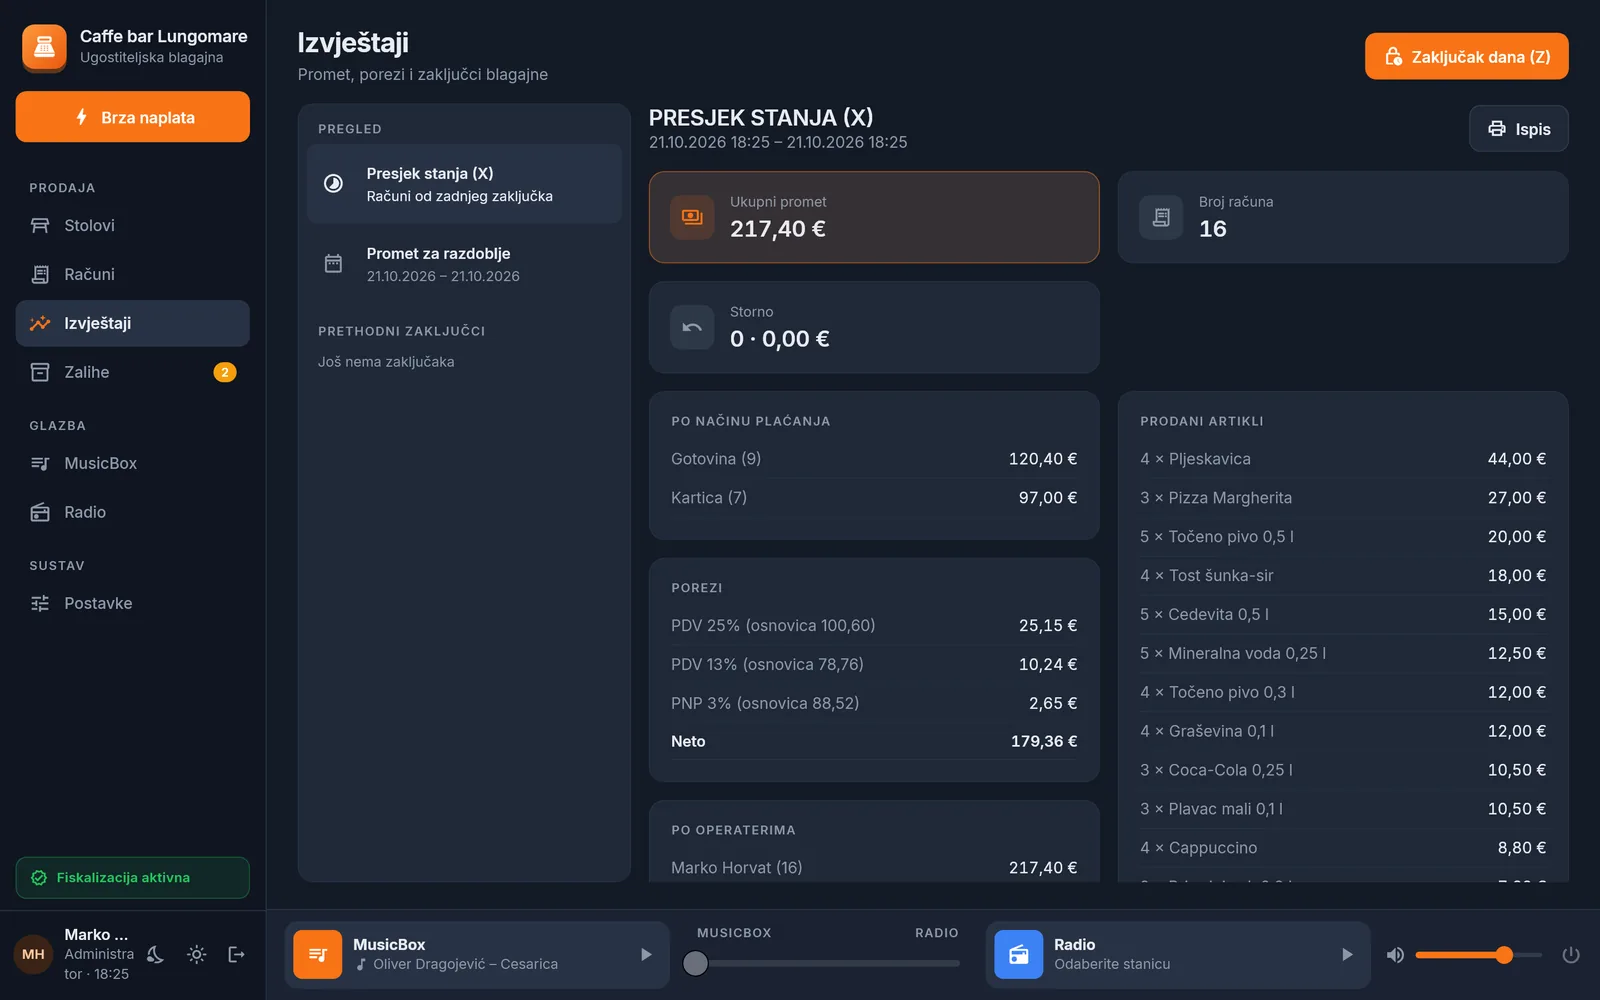Open Stolovi in the sidebar
The height and width of the screenshot is (1000, 1600).
(133, 226)
